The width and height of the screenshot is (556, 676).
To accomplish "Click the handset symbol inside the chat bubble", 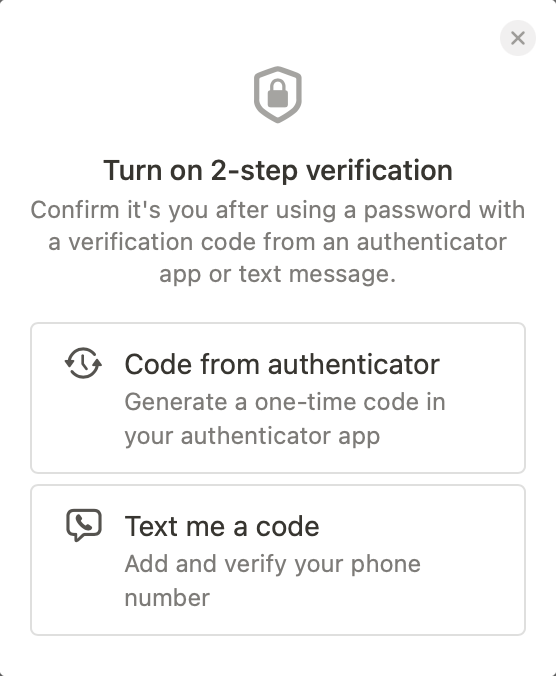I will click(x=84, y=523).
